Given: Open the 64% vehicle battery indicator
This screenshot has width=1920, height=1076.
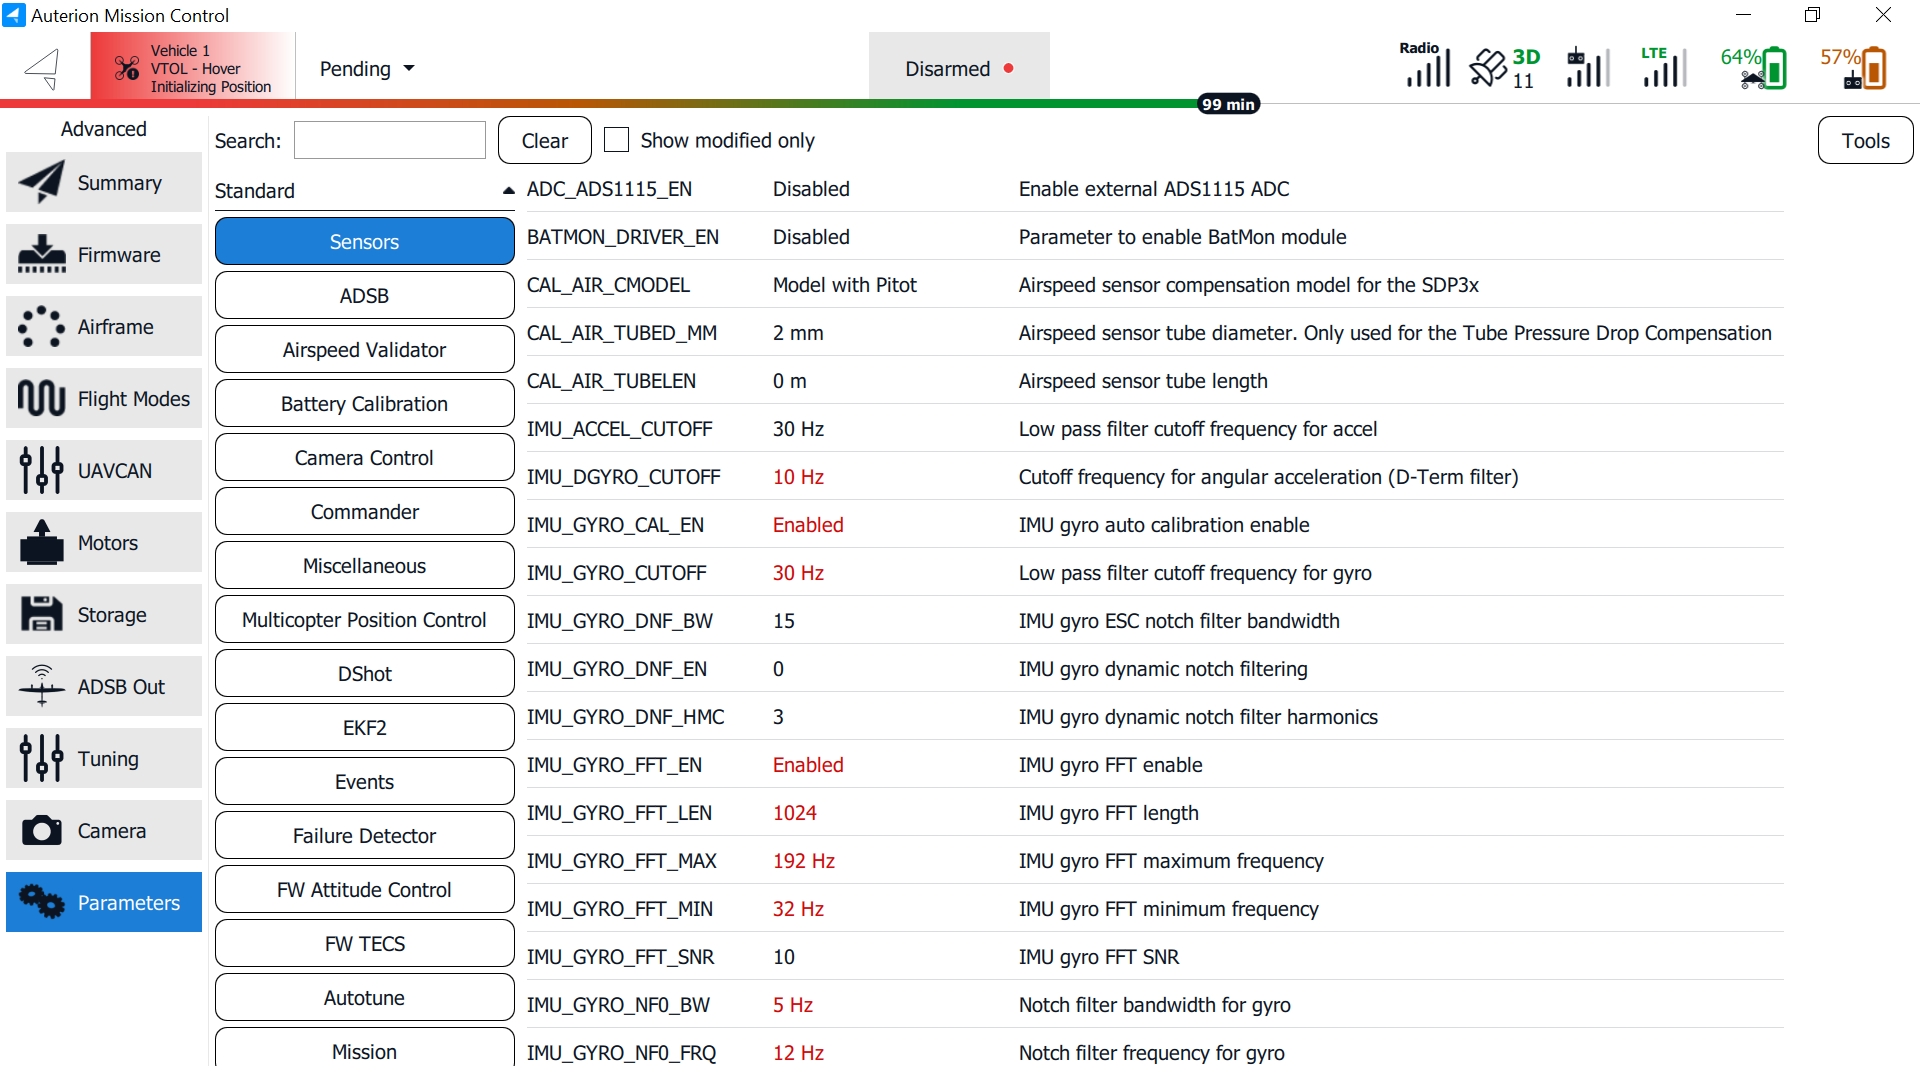Looking at the screenshot, I should click(x=1753, y=68).
